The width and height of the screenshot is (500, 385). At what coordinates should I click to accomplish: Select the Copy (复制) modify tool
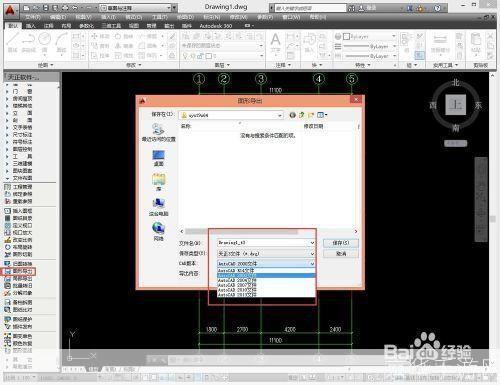(x=100, y=46)
